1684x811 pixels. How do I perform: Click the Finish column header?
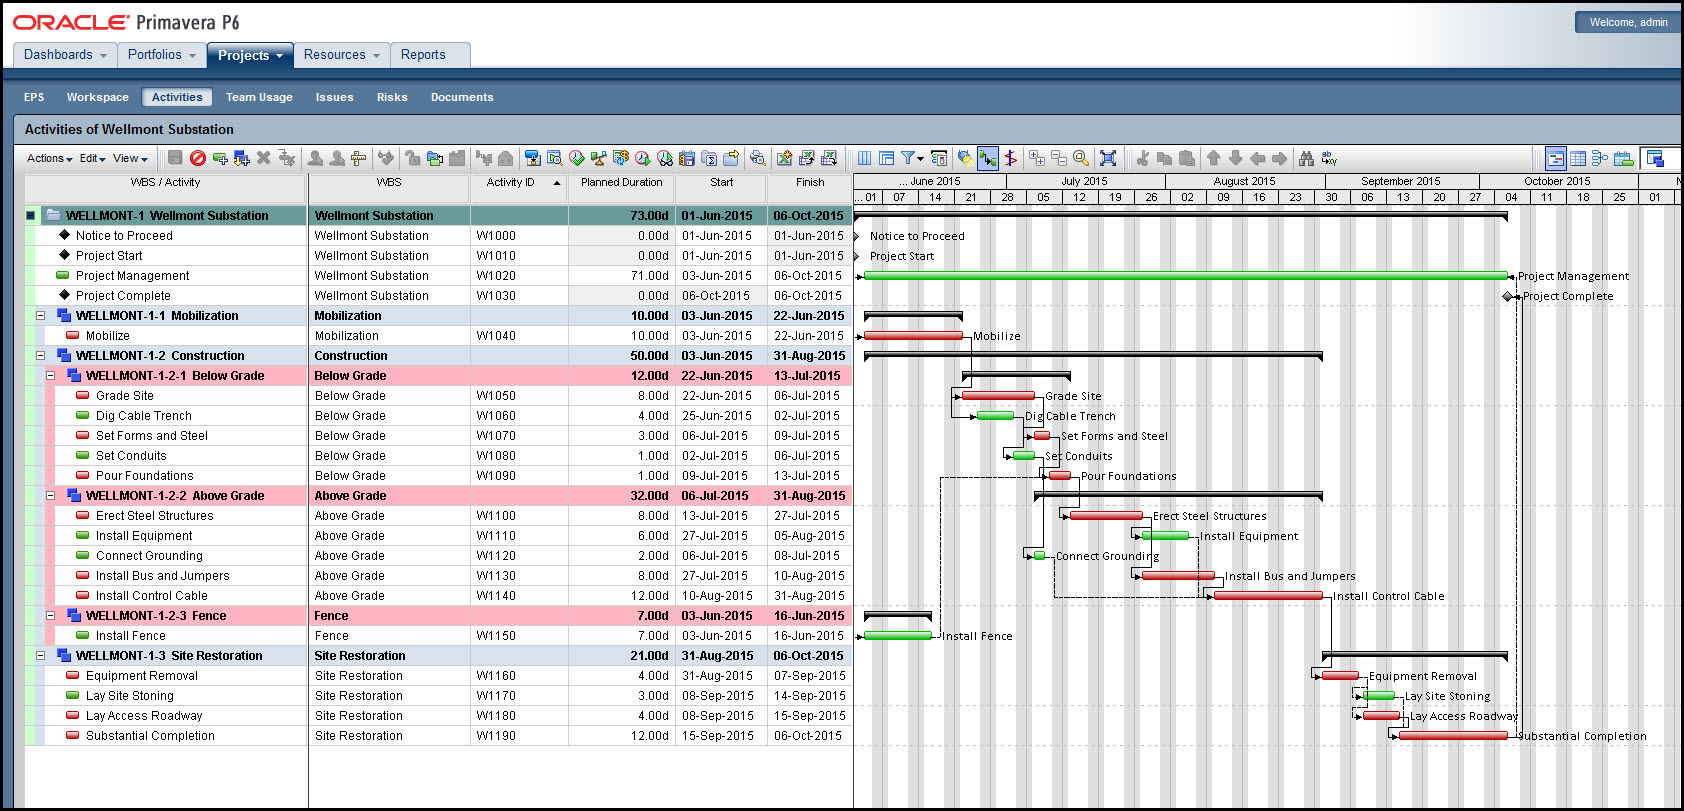coord(810,187)
